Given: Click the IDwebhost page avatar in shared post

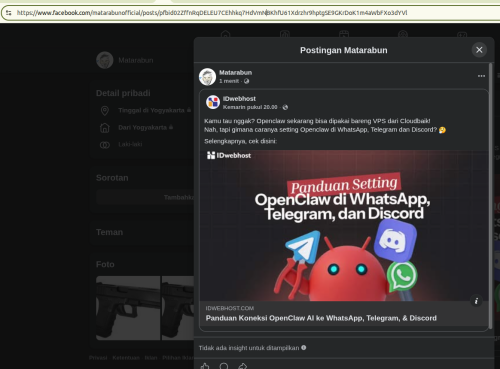Looking at the screenshot, I should coord(213,102).
